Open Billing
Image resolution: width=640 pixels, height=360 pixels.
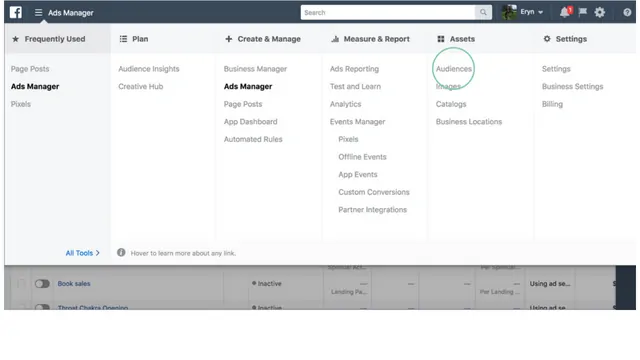(552, 104)
